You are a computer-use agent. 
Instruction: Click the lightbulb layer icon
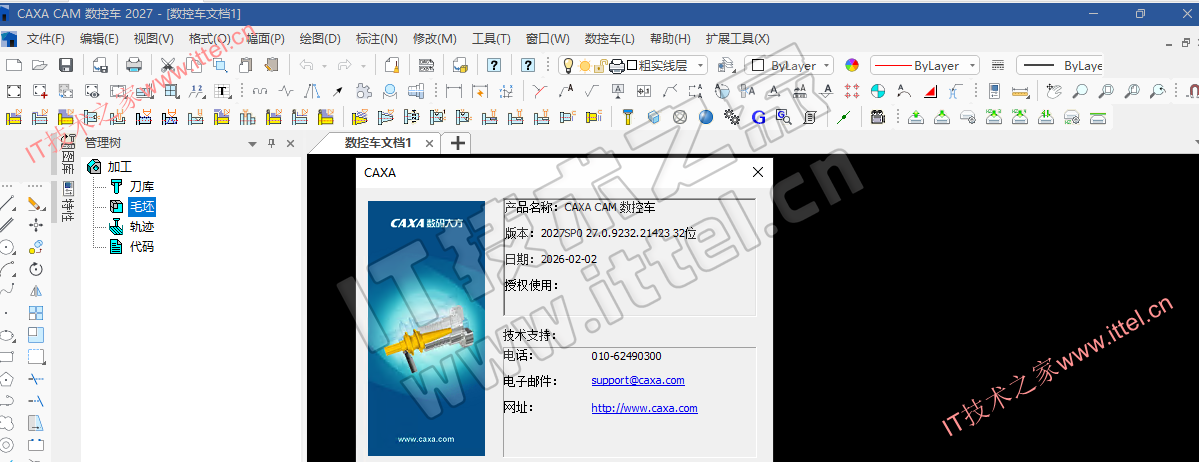[x=568, y=66]
